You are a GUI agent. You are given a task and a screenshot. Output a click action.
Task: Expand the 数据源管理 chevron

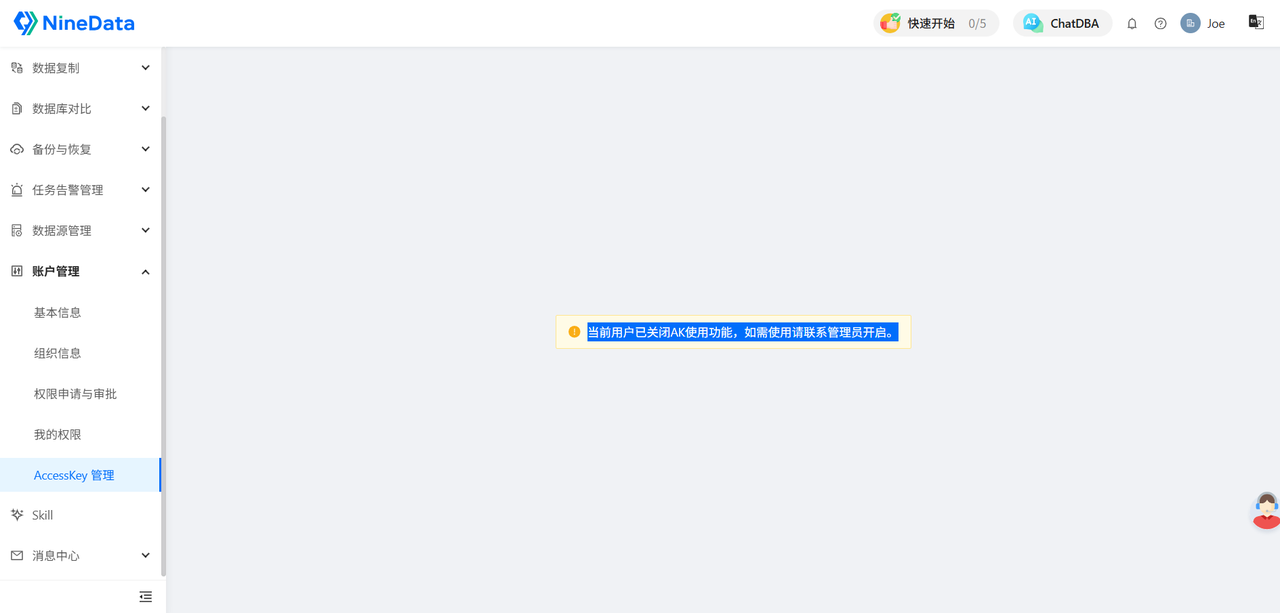(x=145, y=231)
